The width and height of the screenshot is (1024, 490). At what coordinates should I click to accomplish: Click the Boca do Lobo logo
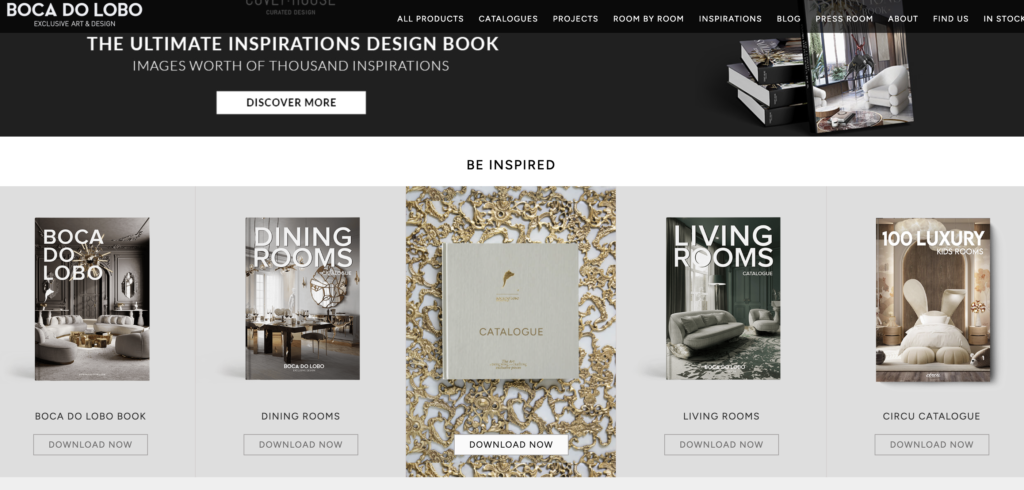(74, 13)
